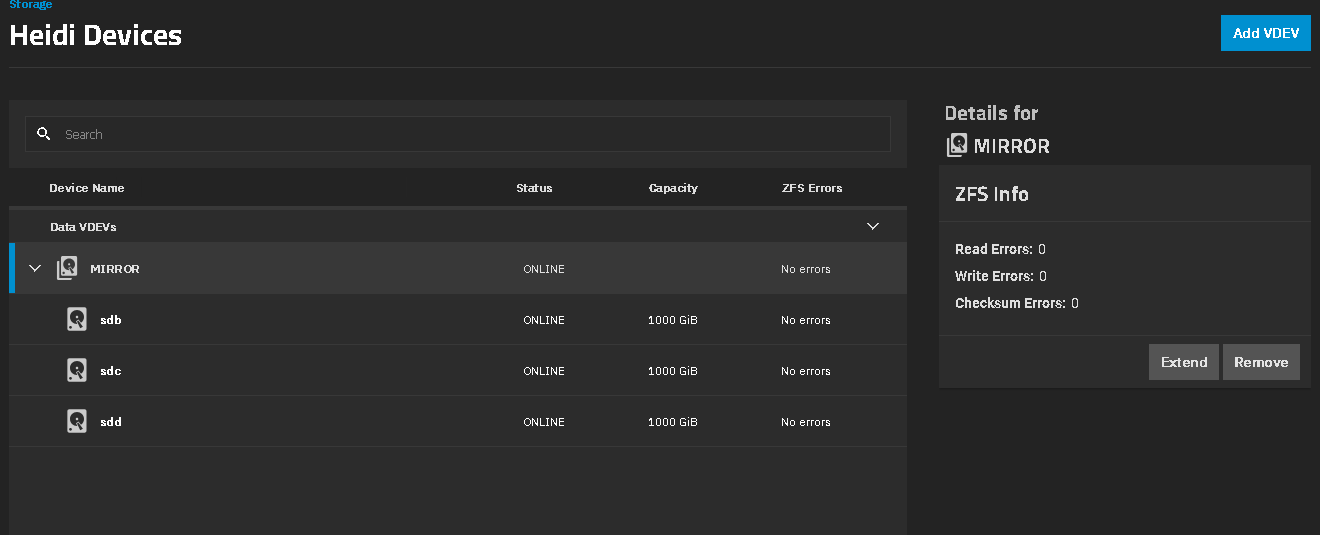Click in the device Search field
Screen dimensions: 1320x535
[x=458, y=134]
